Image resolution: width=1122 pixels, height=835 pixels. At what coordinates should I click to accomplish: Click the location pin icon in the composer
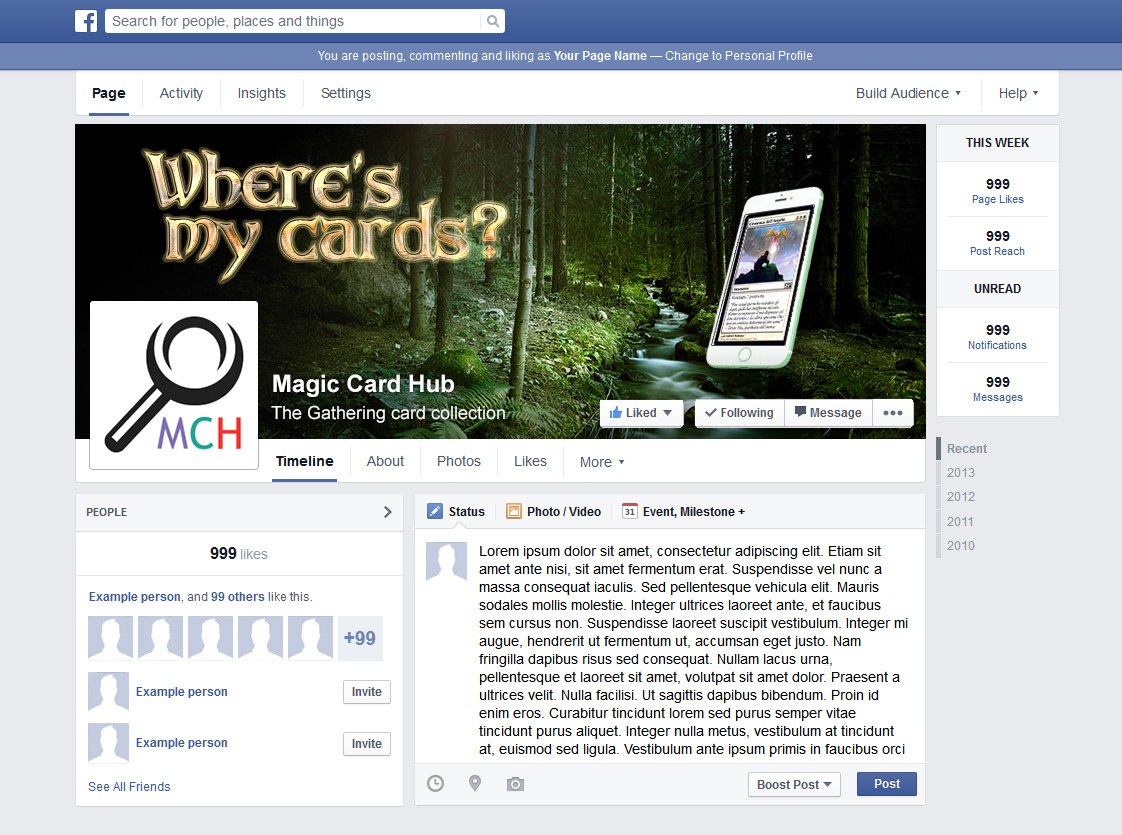coord(475,784)
